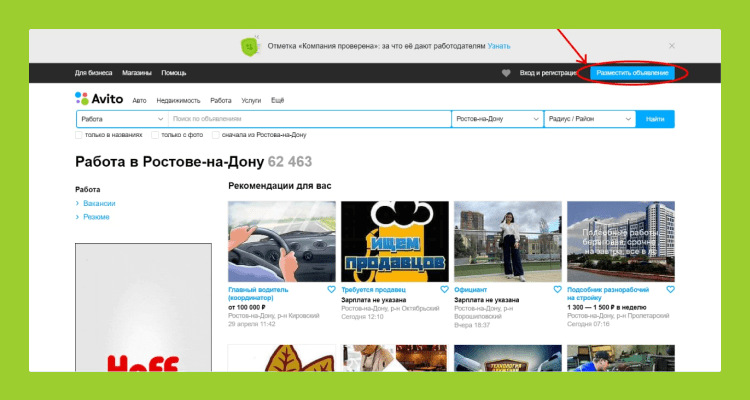The width and height of the screenshot is (750, 400).
Task: Open favorites via the heart icon in header
Action: [507, 73]
